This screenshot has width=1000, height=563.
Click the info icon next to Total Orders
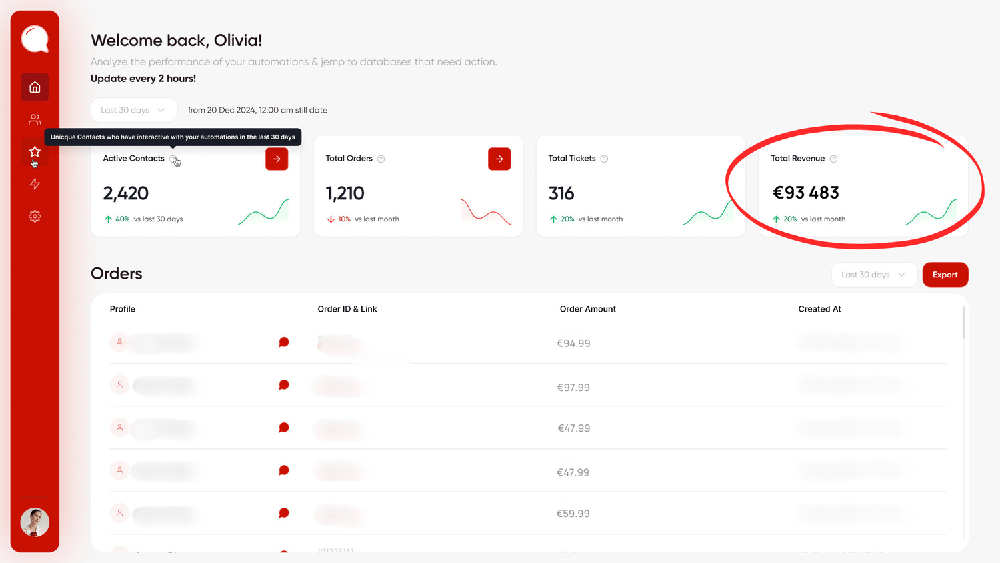[381, 159]
